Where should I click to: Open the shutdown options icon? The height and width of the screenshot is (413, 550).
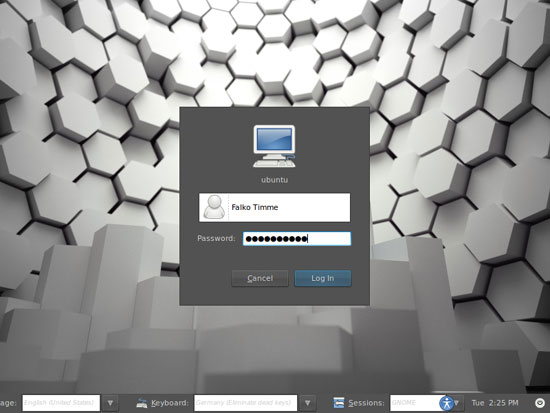(540, 403)
